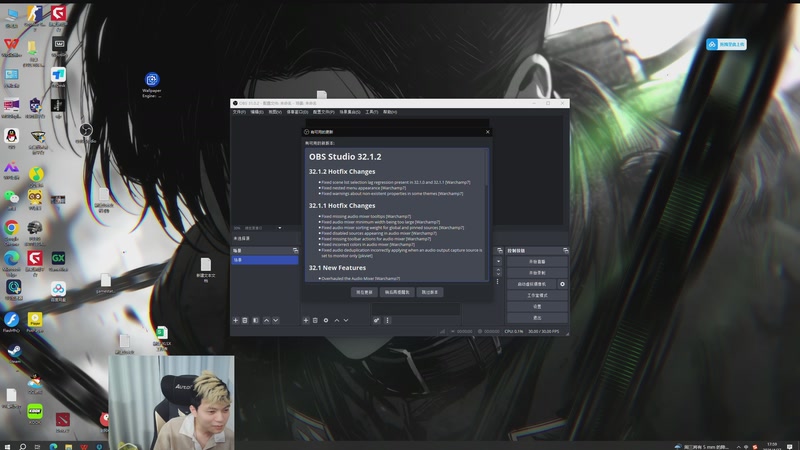
Task: Move source up with Sources toolbar up arrow
Action: click(337, 320)
